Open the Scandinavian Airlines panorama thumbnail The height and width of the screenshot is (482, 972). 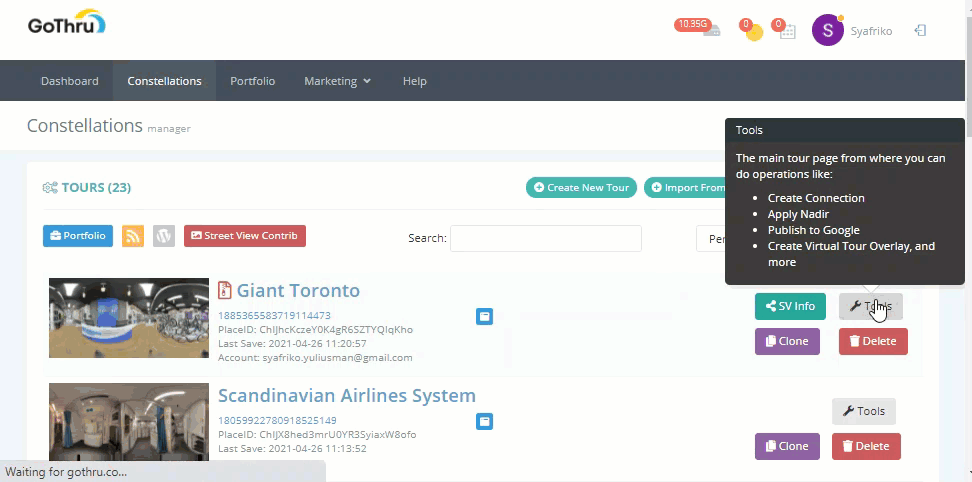pos(129,421)
